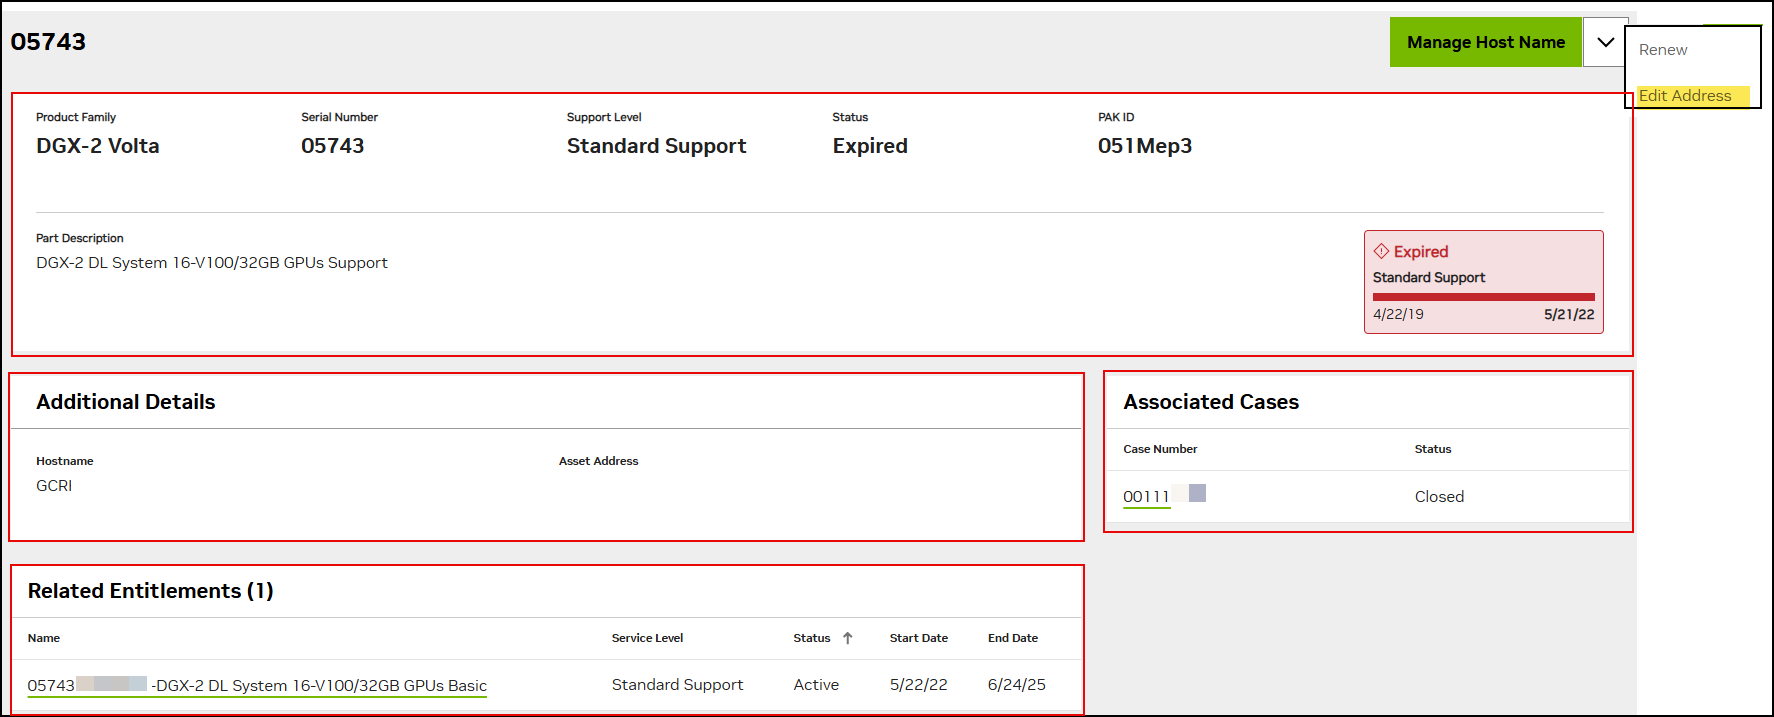This screenshot has height=717, width=1774.
Task: Click the red support period progress bar
Action: 1483,297
